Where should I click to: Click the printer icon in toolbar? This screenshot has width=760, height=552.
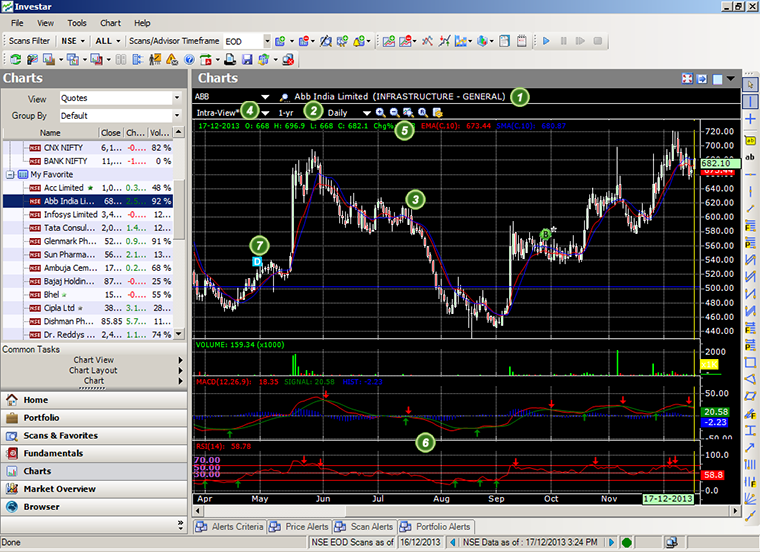[x=230, y=60]
